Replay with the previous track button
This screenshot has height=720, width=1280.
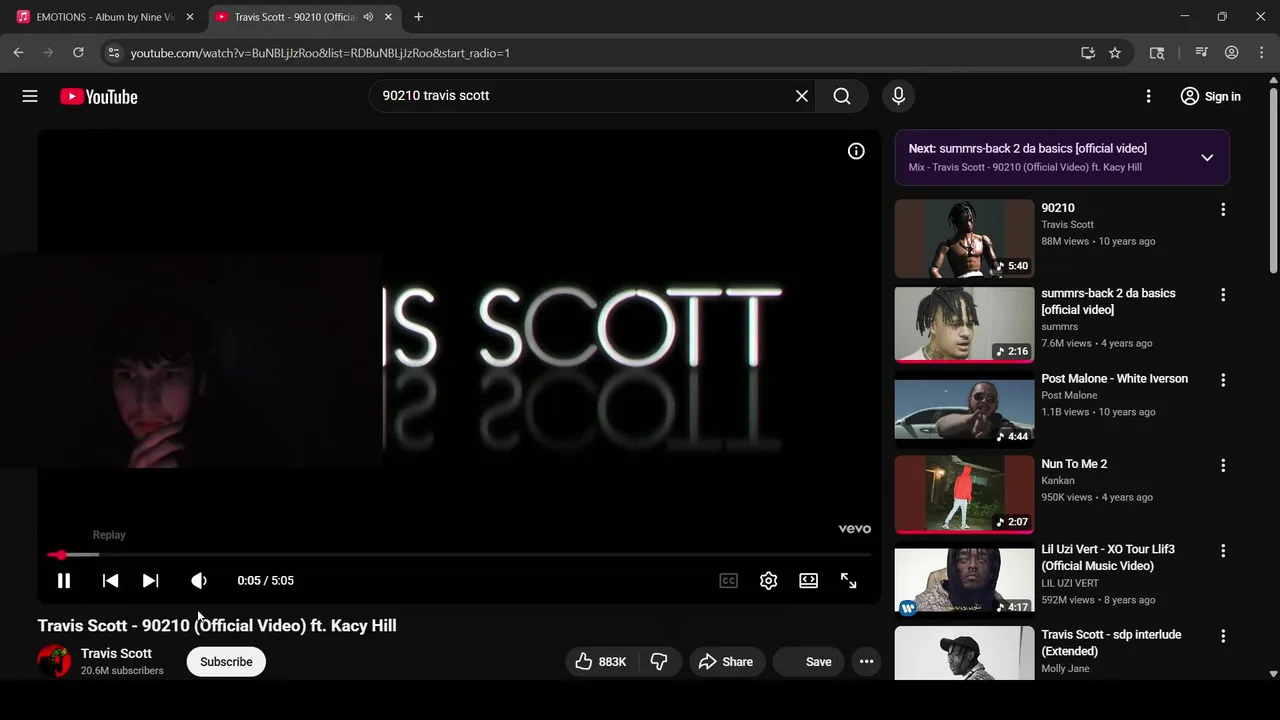click(x=110, y=581)
